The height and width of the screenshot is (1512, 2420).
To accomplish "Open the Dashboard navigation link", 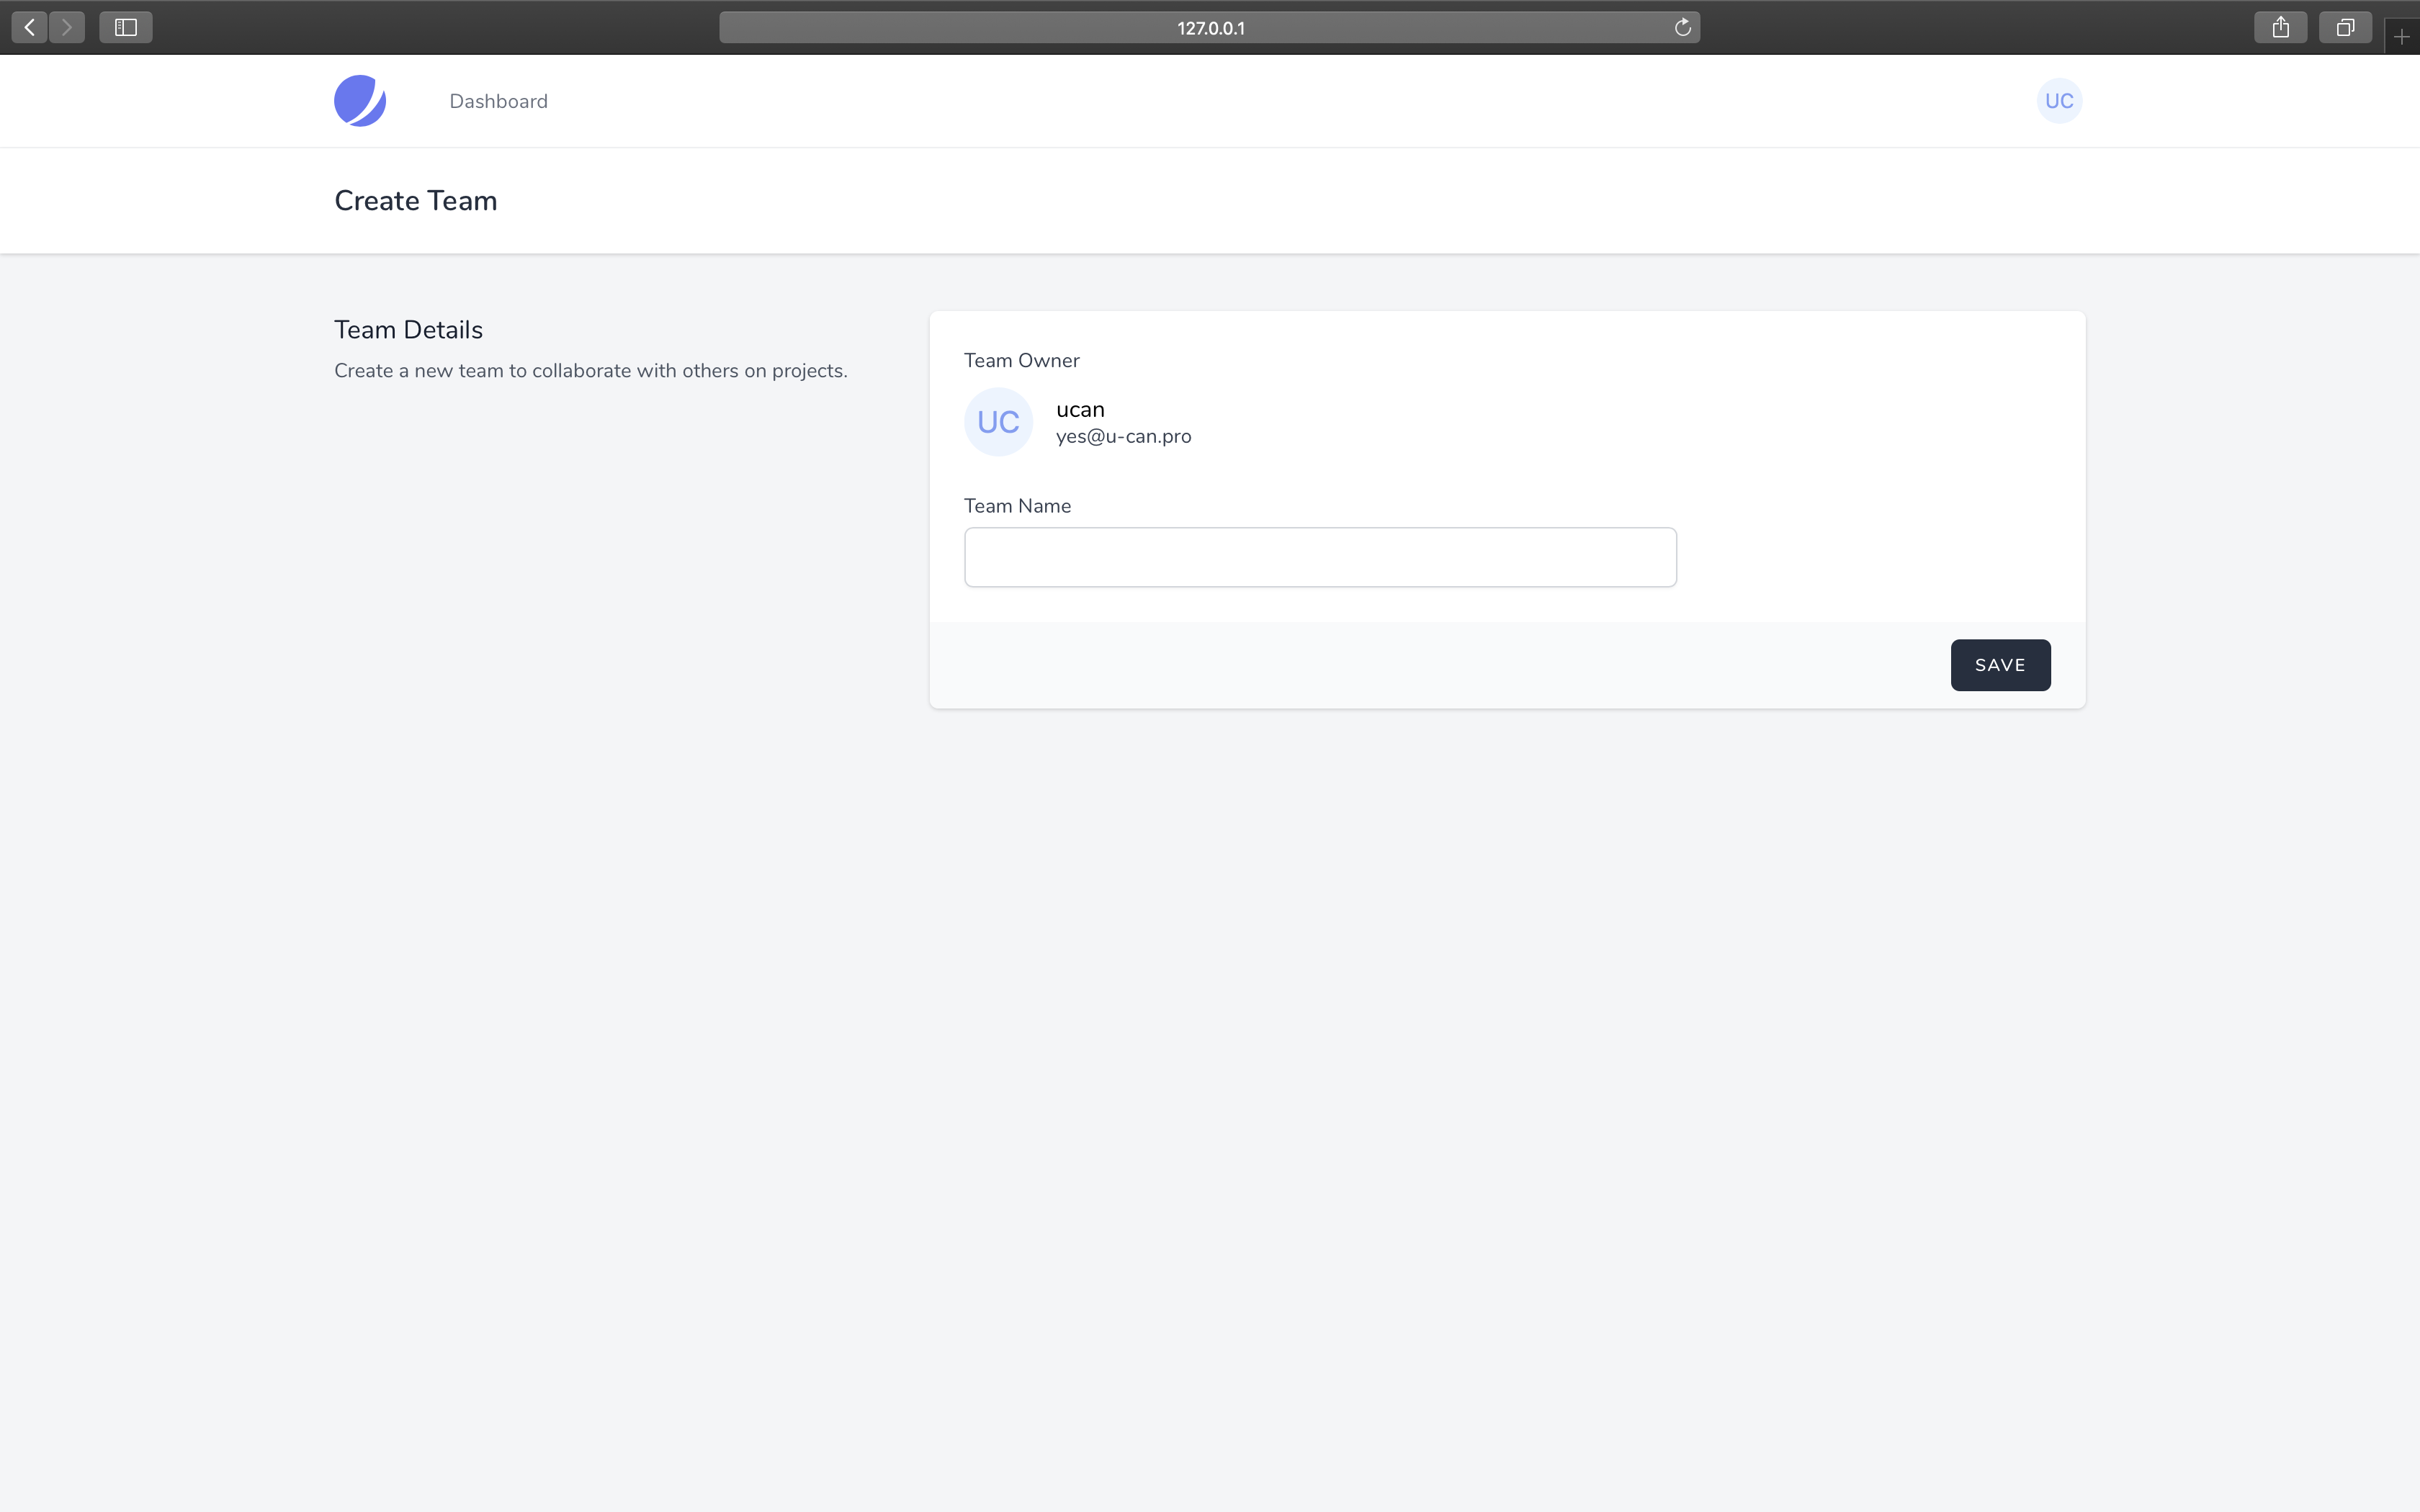I will pos(498,100).
